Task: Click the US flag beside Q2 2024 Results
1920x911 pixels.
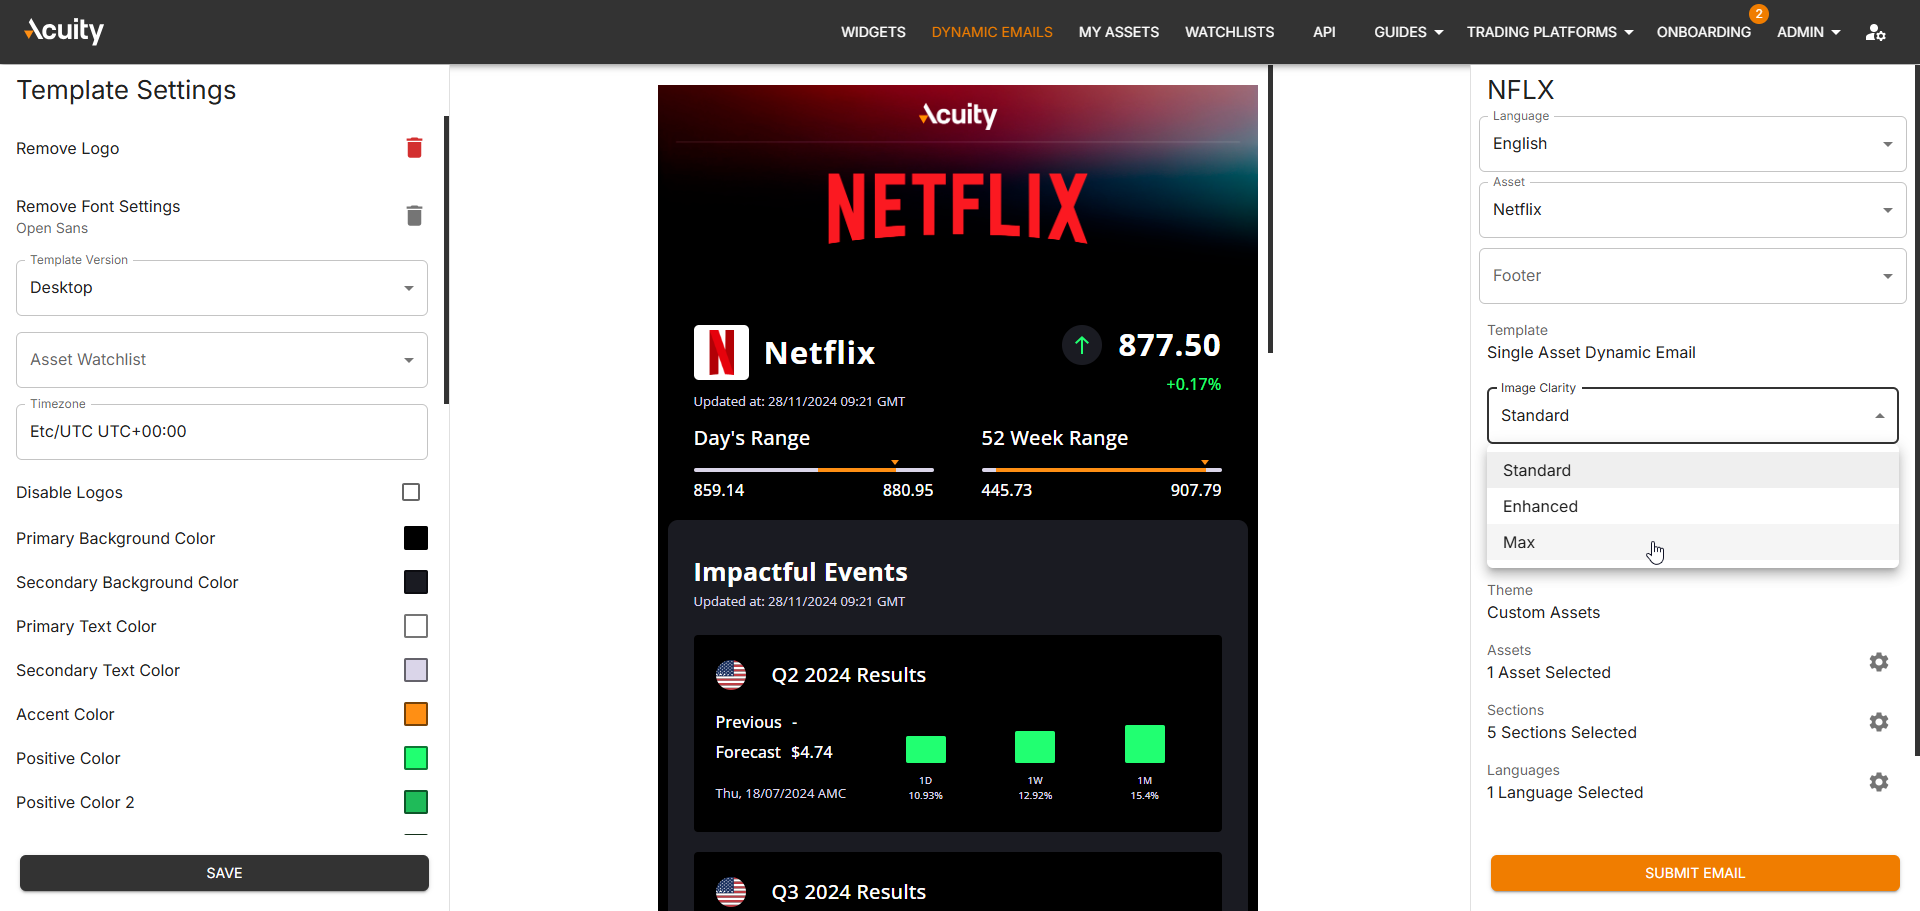Action: click(x=731, y=675)
